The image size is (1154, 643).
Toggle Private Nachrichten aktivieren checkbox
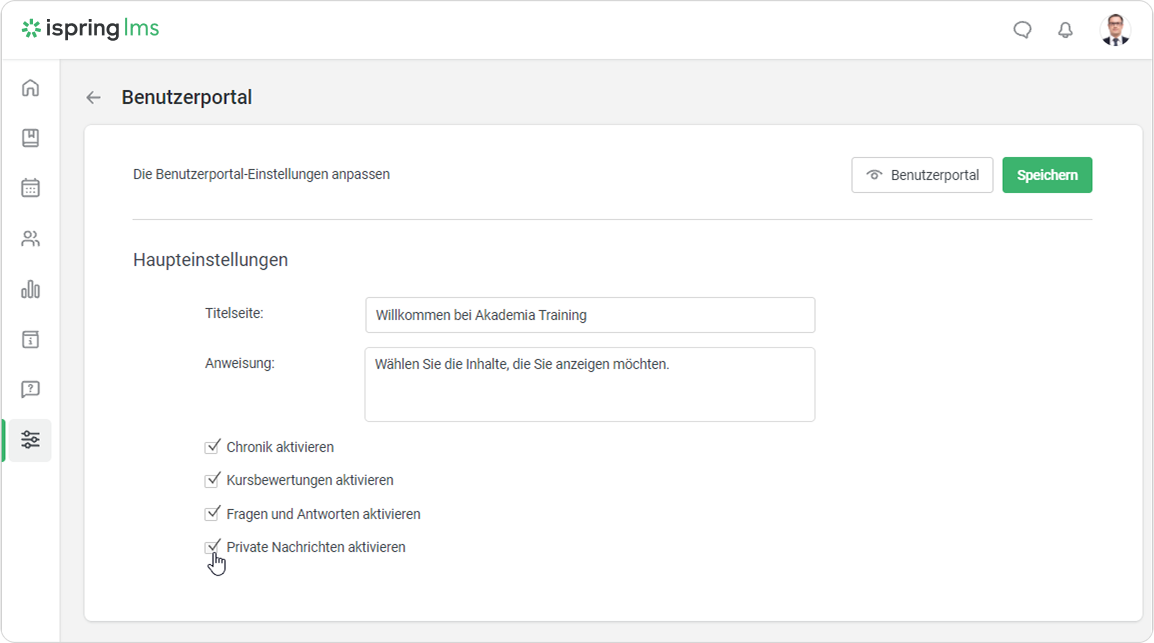[212, 547]
